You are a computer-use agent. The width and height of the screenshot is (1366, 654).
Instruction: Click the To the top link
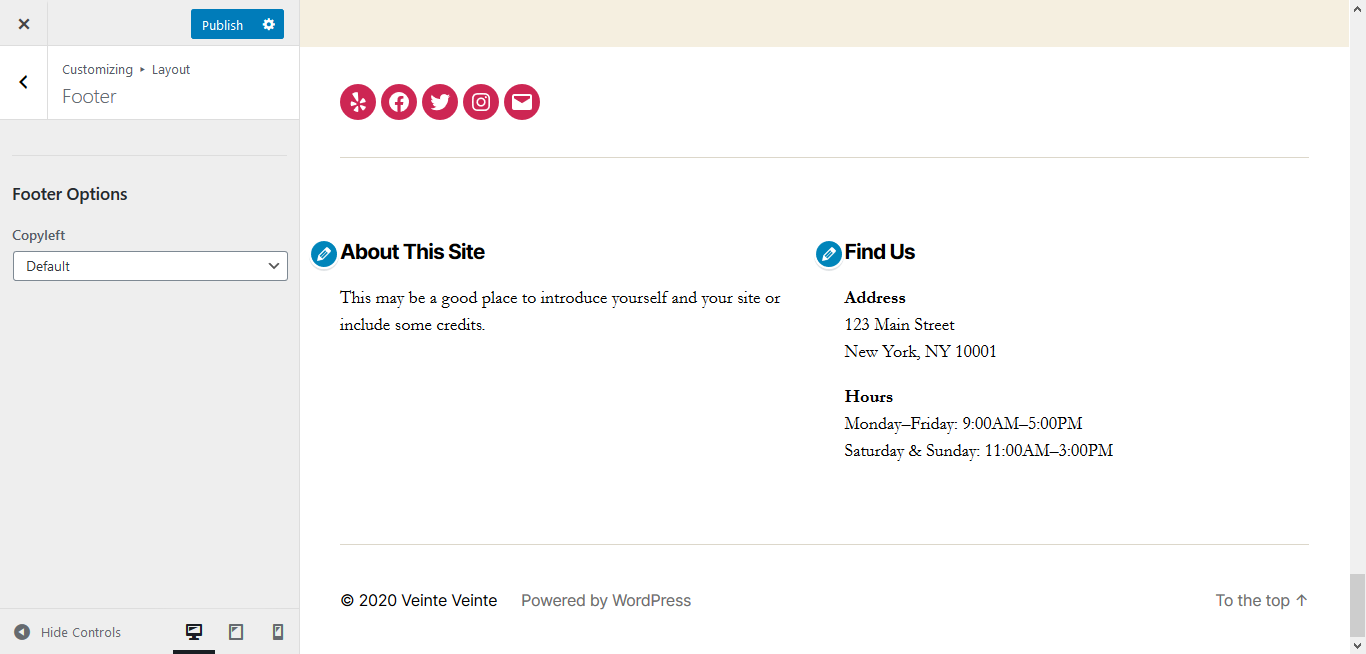click(x=1262, y=600)
